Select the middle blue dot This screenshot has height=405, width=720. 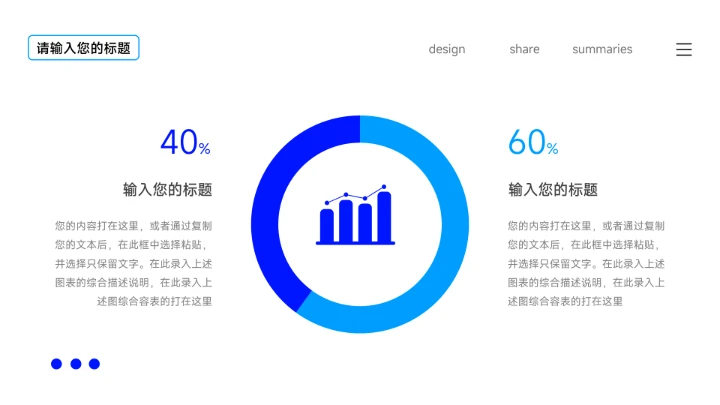[76, 364]
